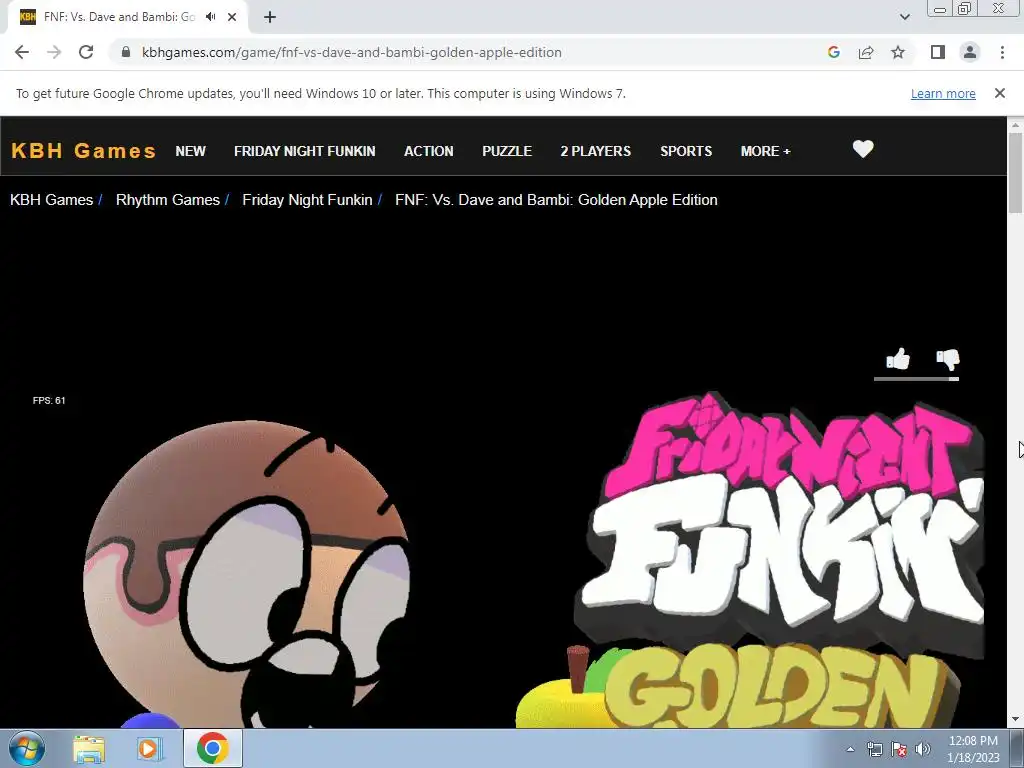Click the Learn more link
The image size is (1024, 768).
(x=943, y=93)
